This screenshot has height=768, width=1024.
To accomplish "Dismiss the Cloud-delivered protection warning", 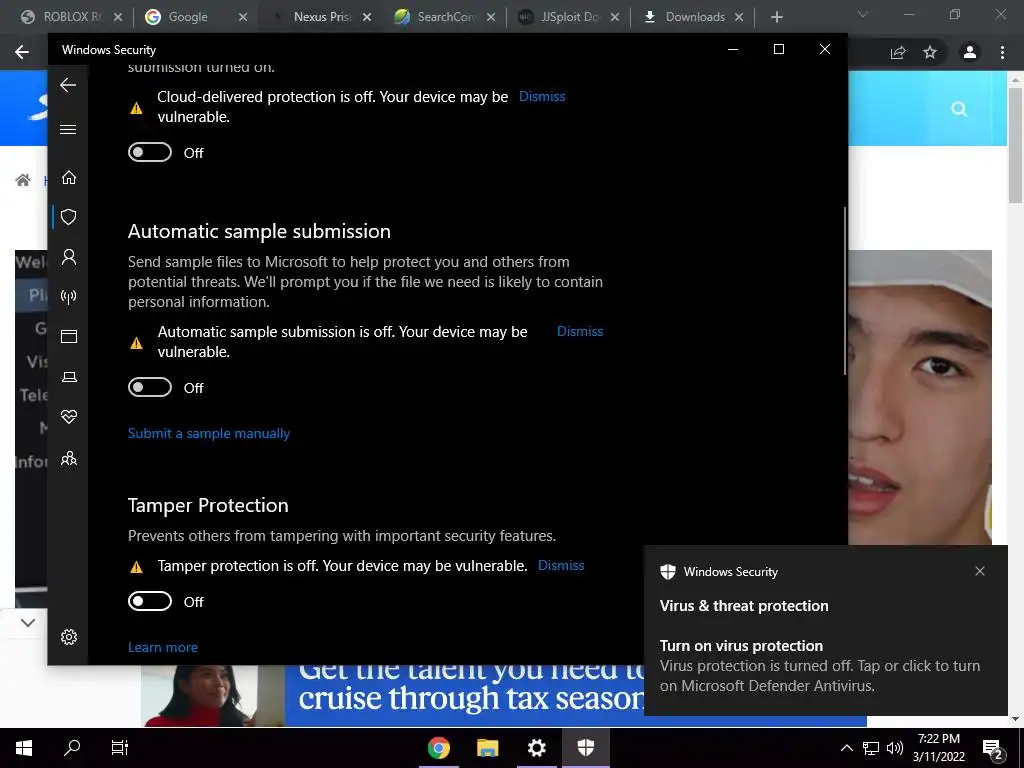I will pos(542,96).
